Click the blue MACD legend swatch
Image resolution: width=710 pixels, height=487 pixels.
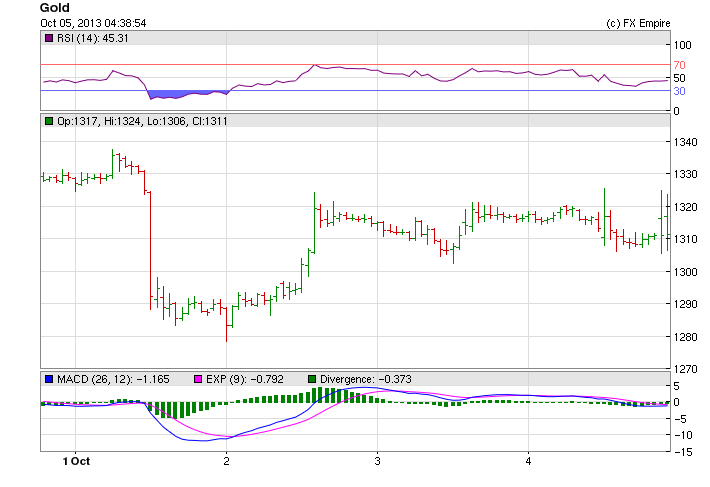(x=49, y=379)
